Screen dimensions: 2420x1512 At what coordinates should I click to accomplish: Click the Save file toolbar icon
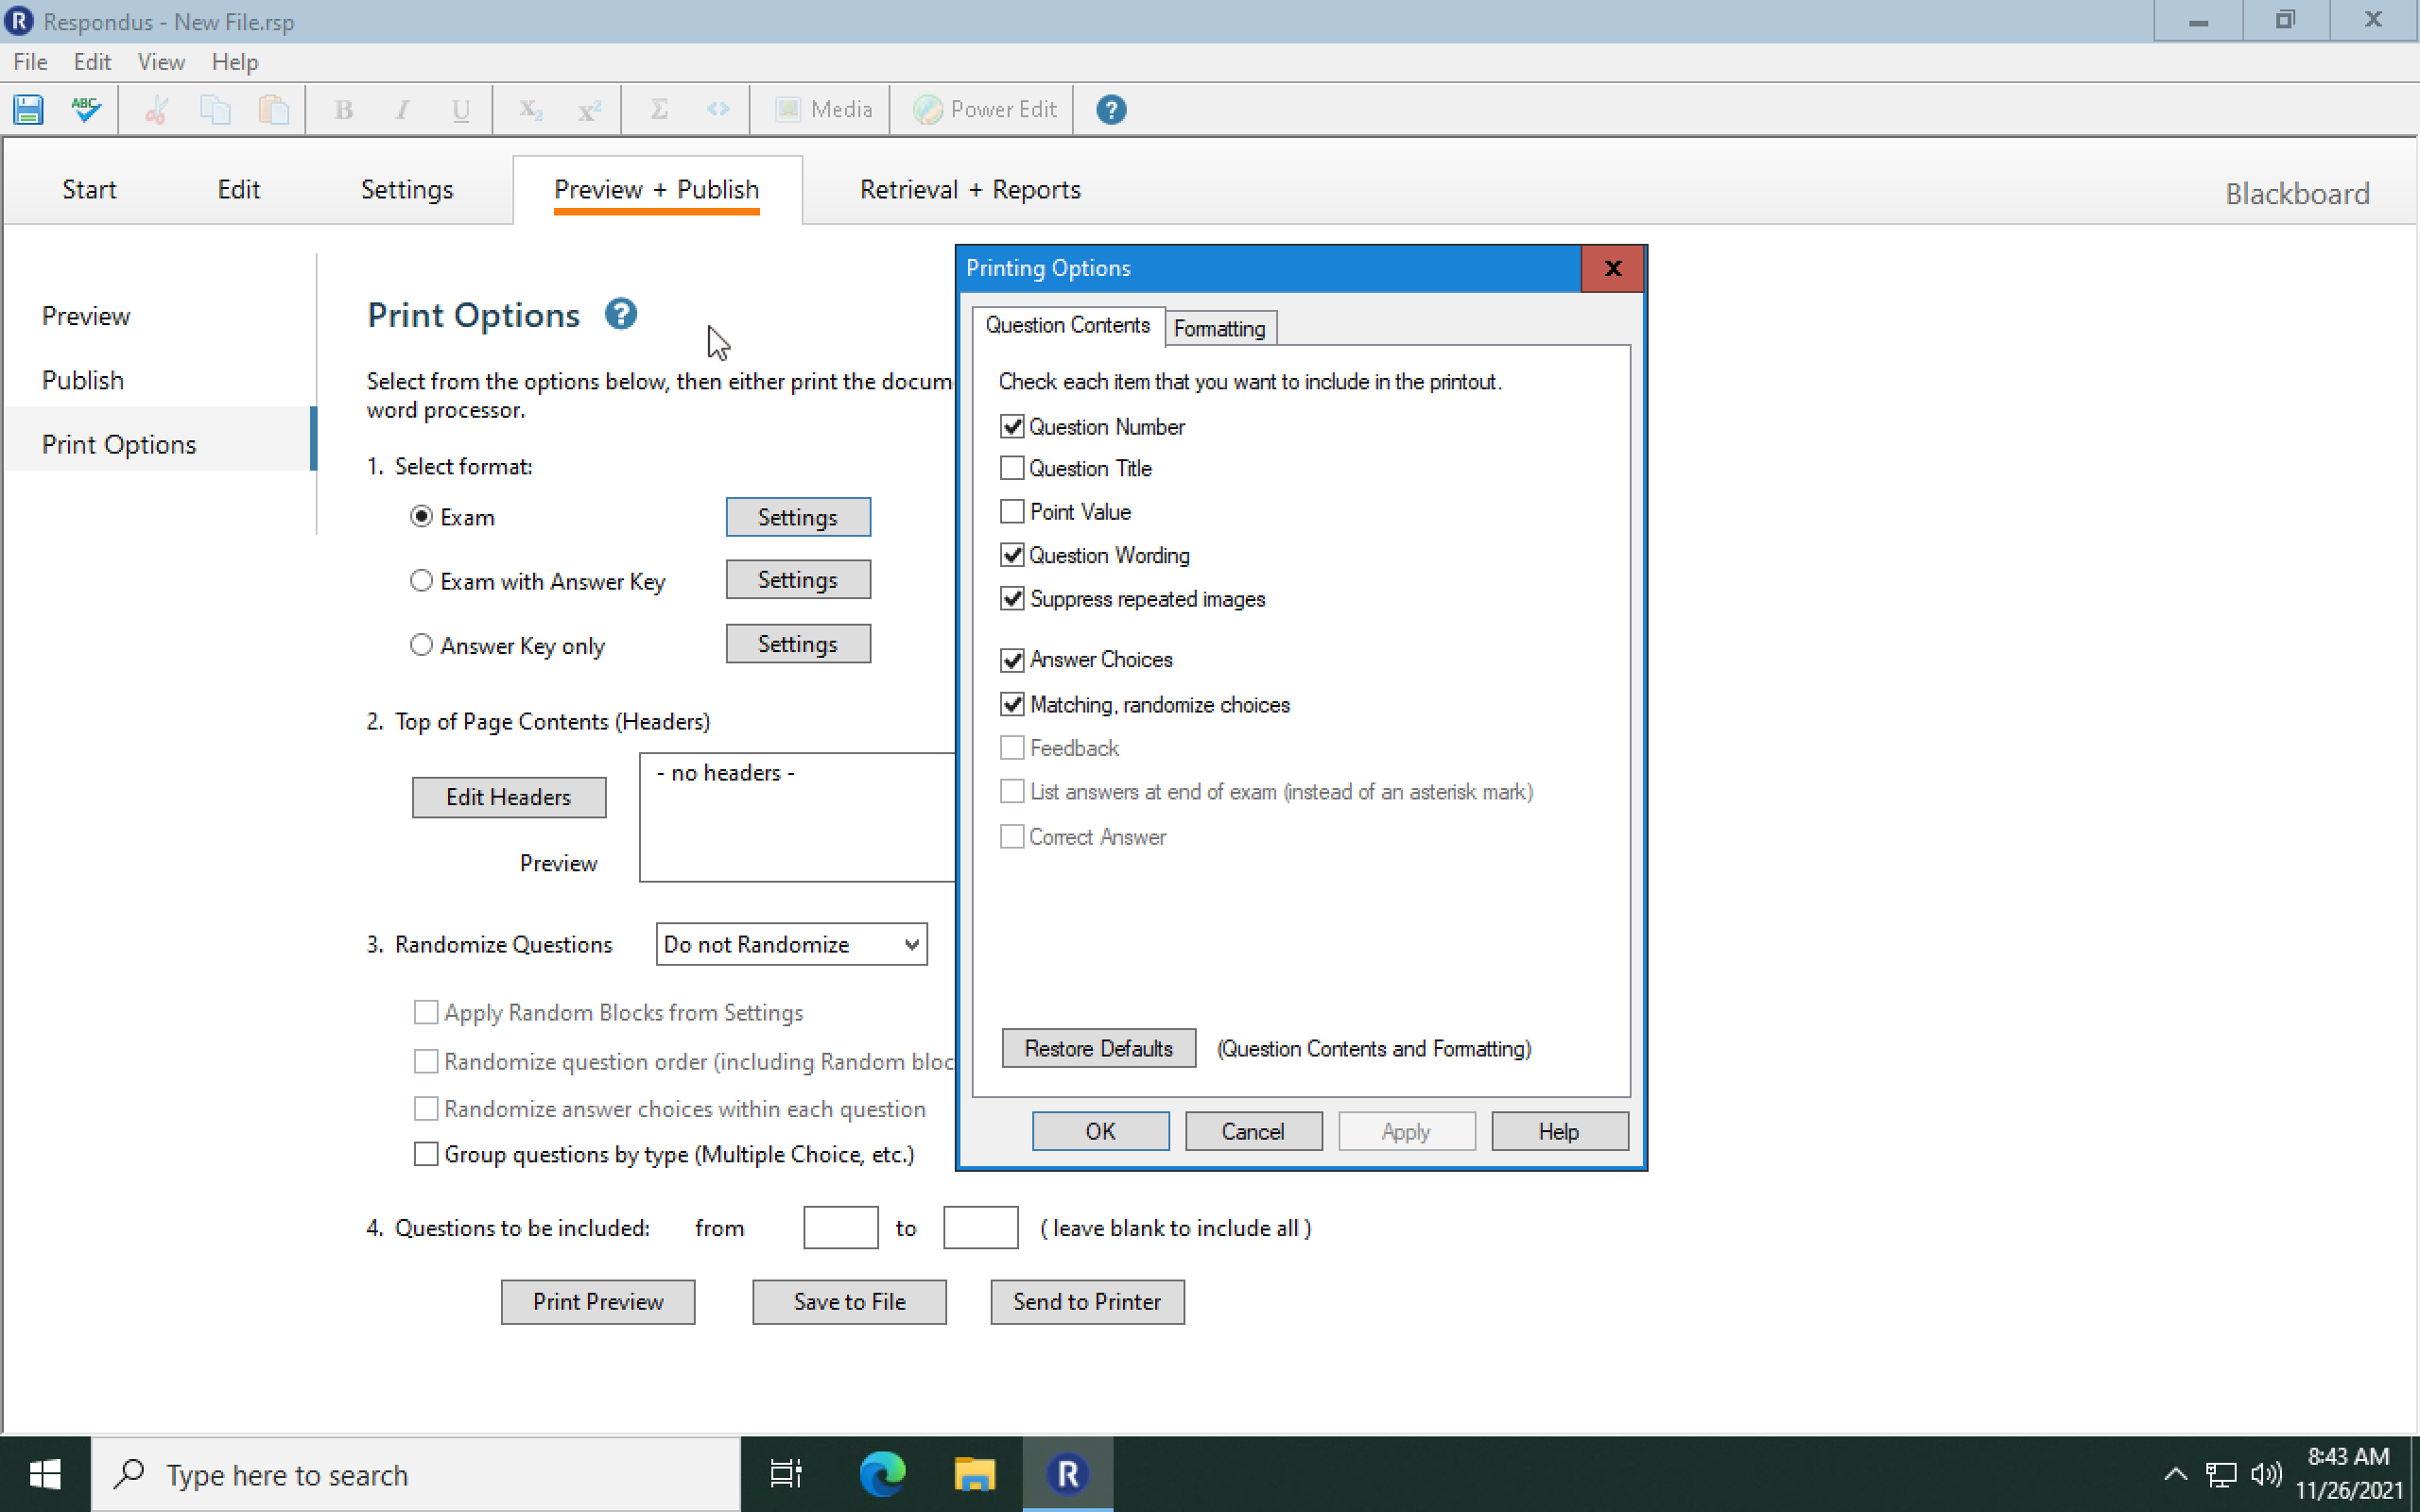coord(28,109)
